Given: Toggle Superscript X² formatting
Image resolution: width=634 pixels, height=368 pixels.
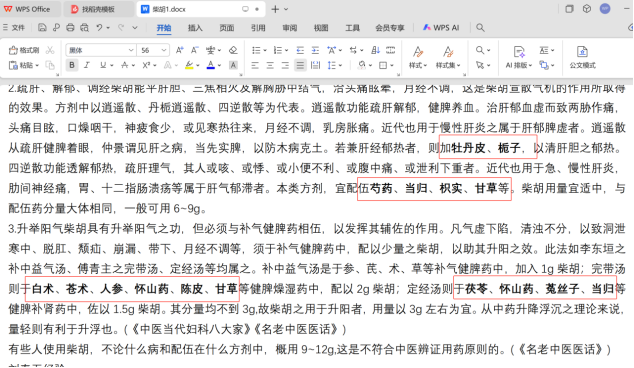Looking at the screenshot, I should (x=146, y=65).
